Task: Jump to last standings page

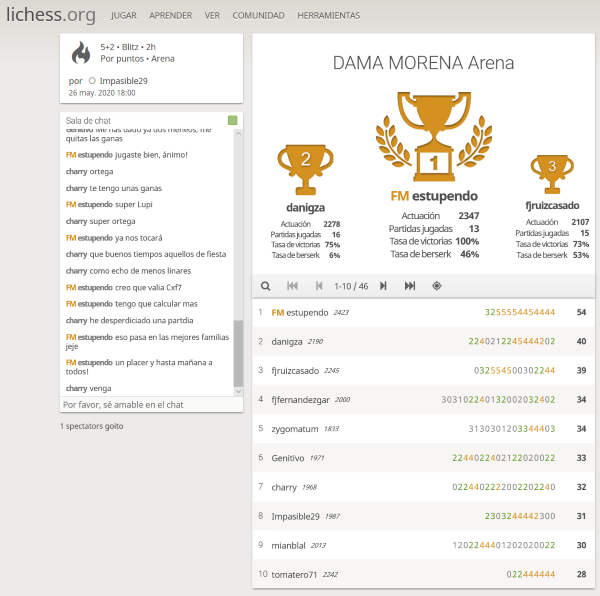Action: tap(410, 286)
